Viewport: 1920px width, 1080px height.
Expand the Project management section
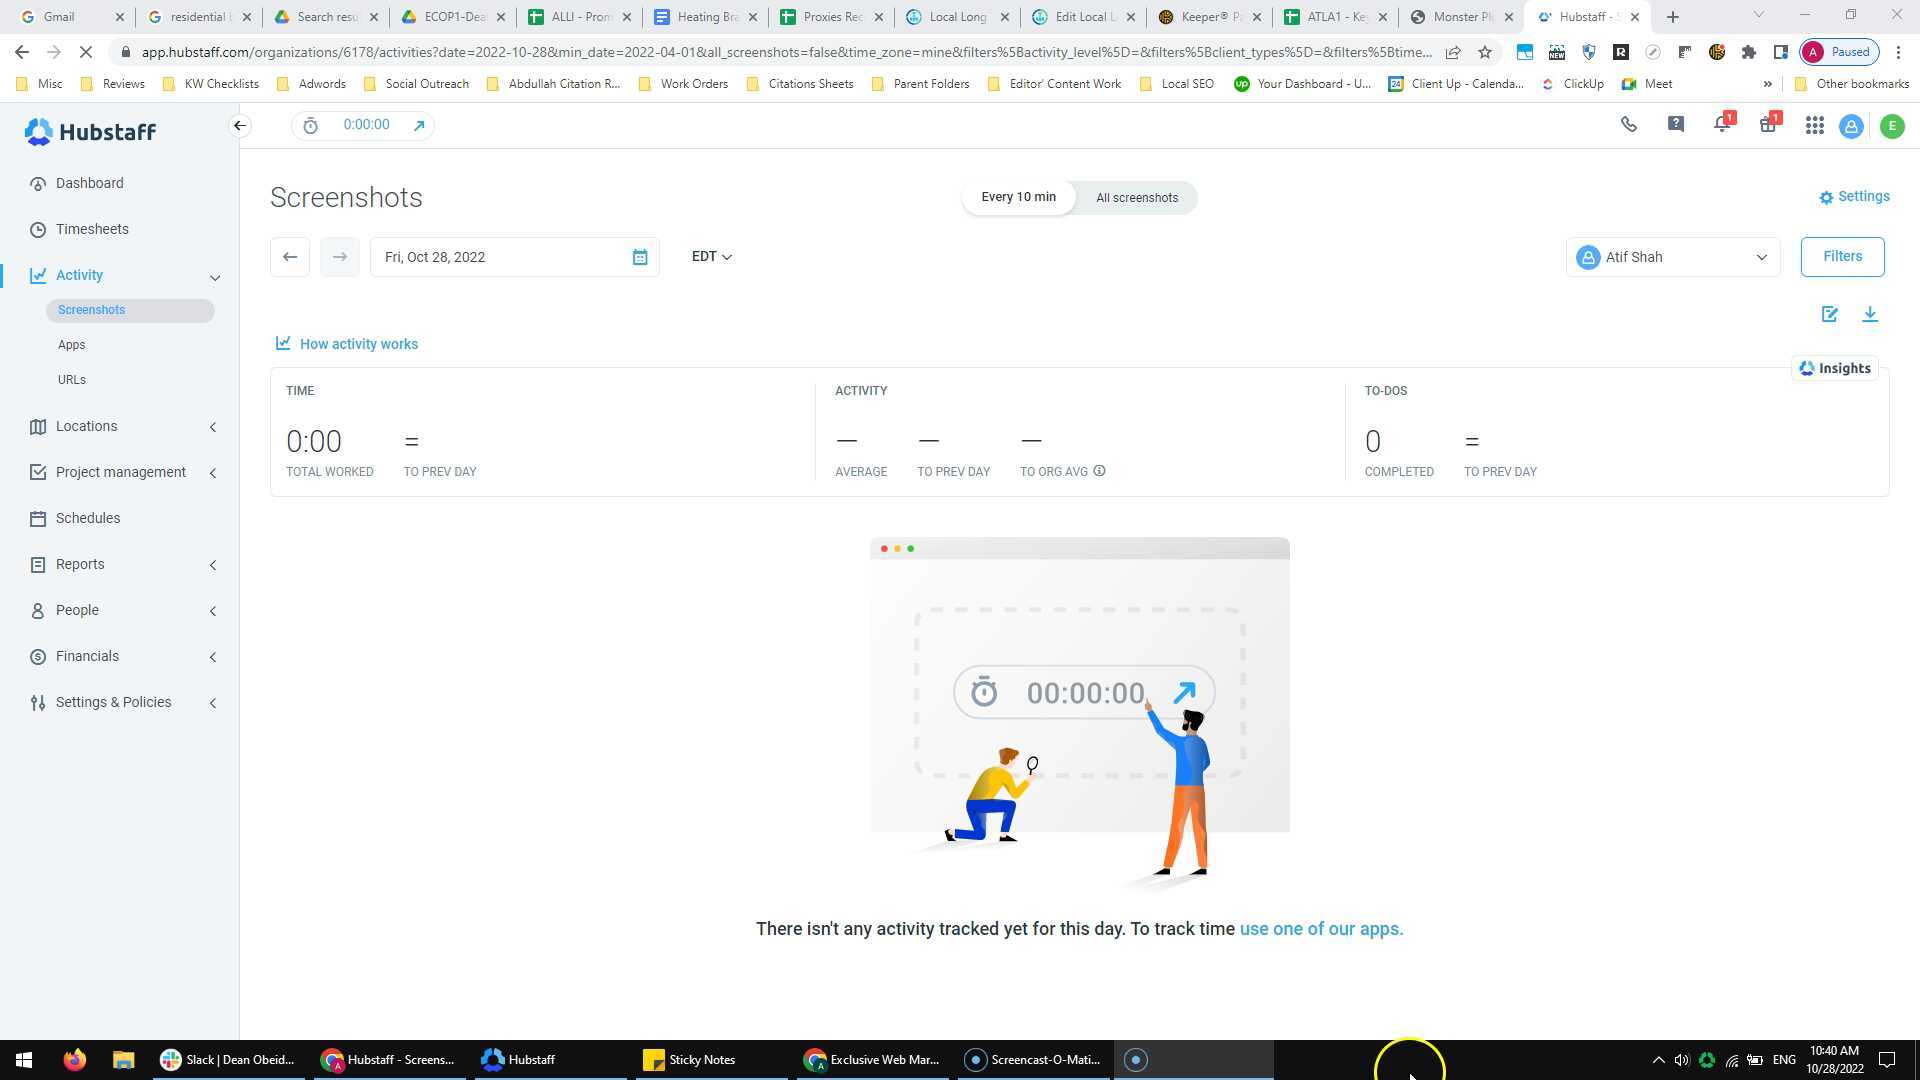pos(120,473)
